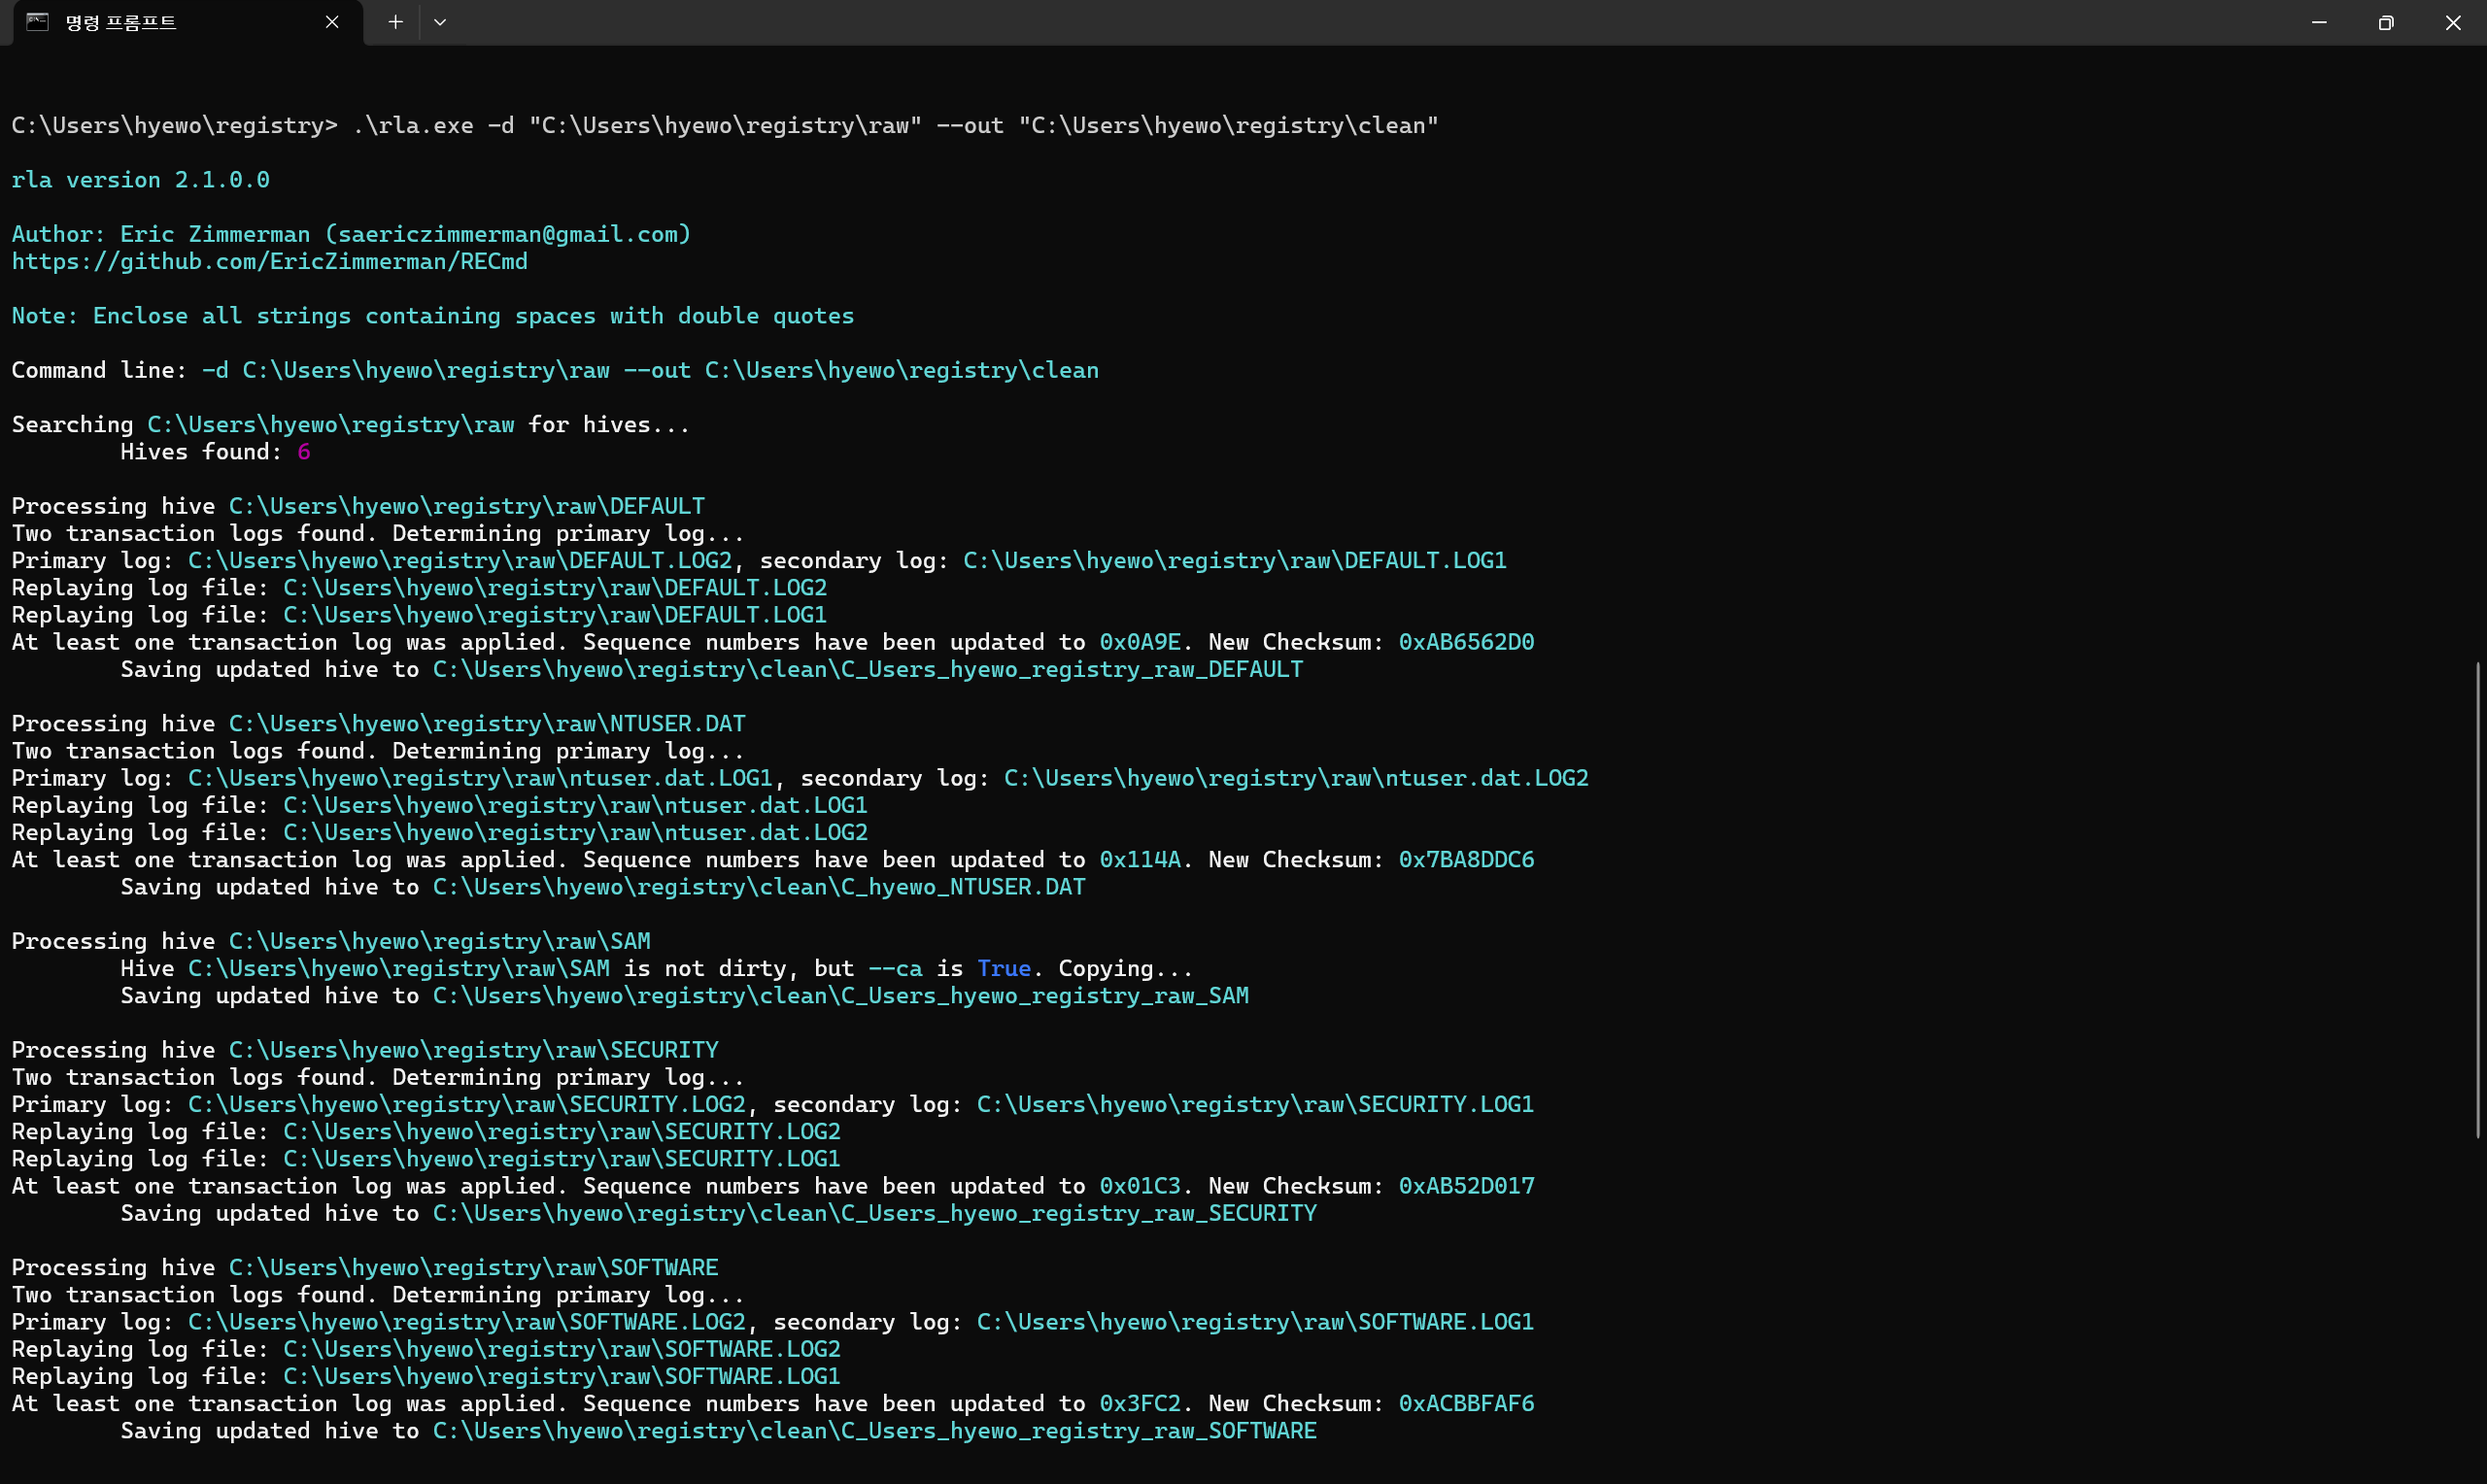This screenshot has height=1484, width=2487.
Task: Click the empty title bar drag area
Action: click(1300, 22)
